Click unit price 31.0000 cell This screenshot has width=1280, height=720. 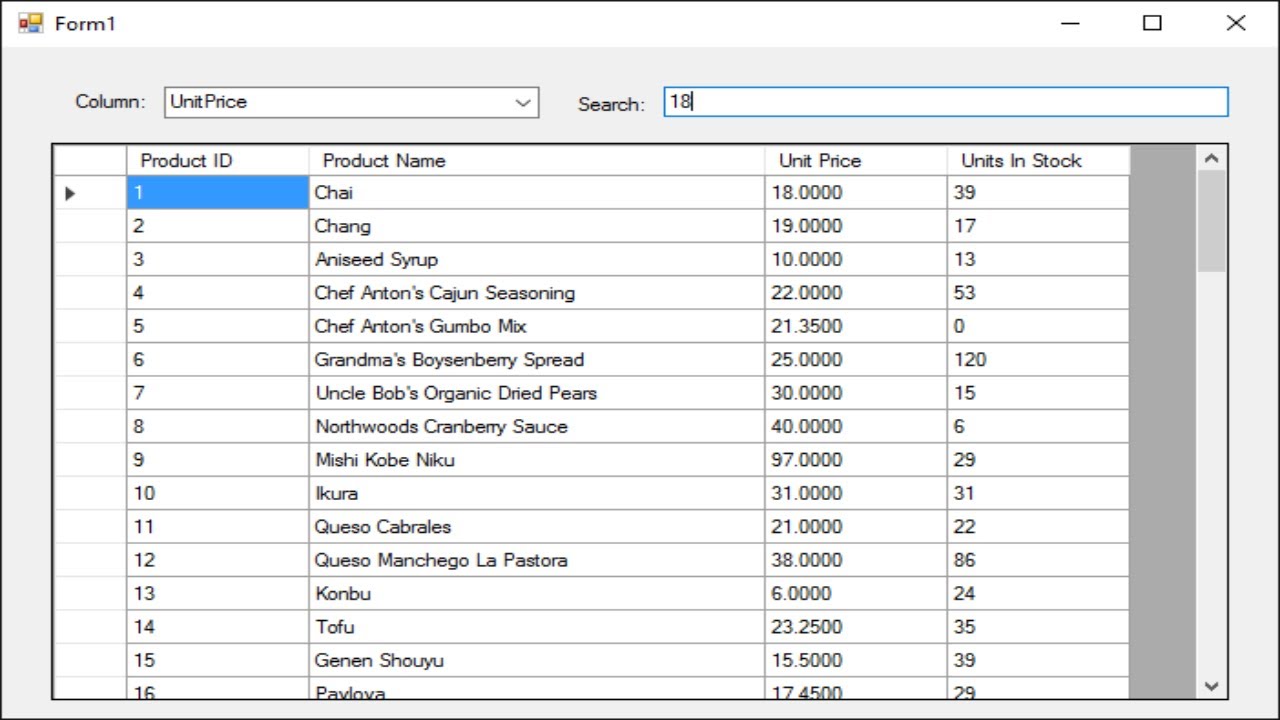coord(856,493)
